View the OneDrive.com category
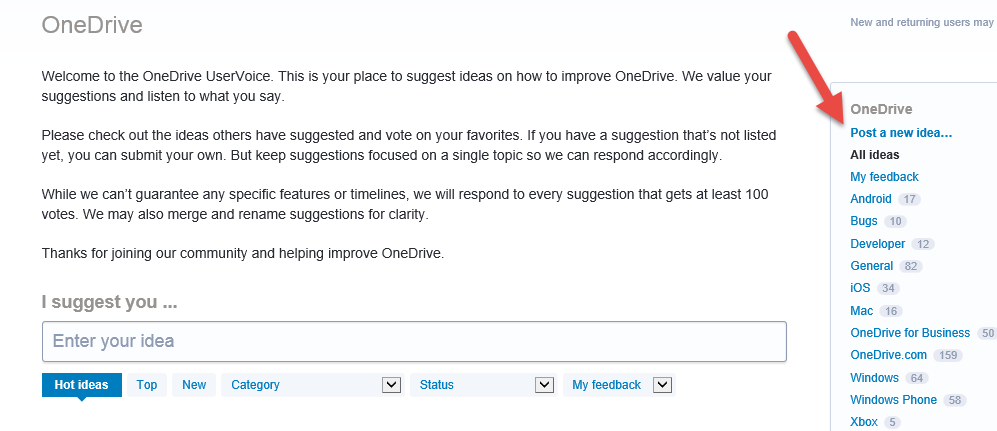 (888, 355)
